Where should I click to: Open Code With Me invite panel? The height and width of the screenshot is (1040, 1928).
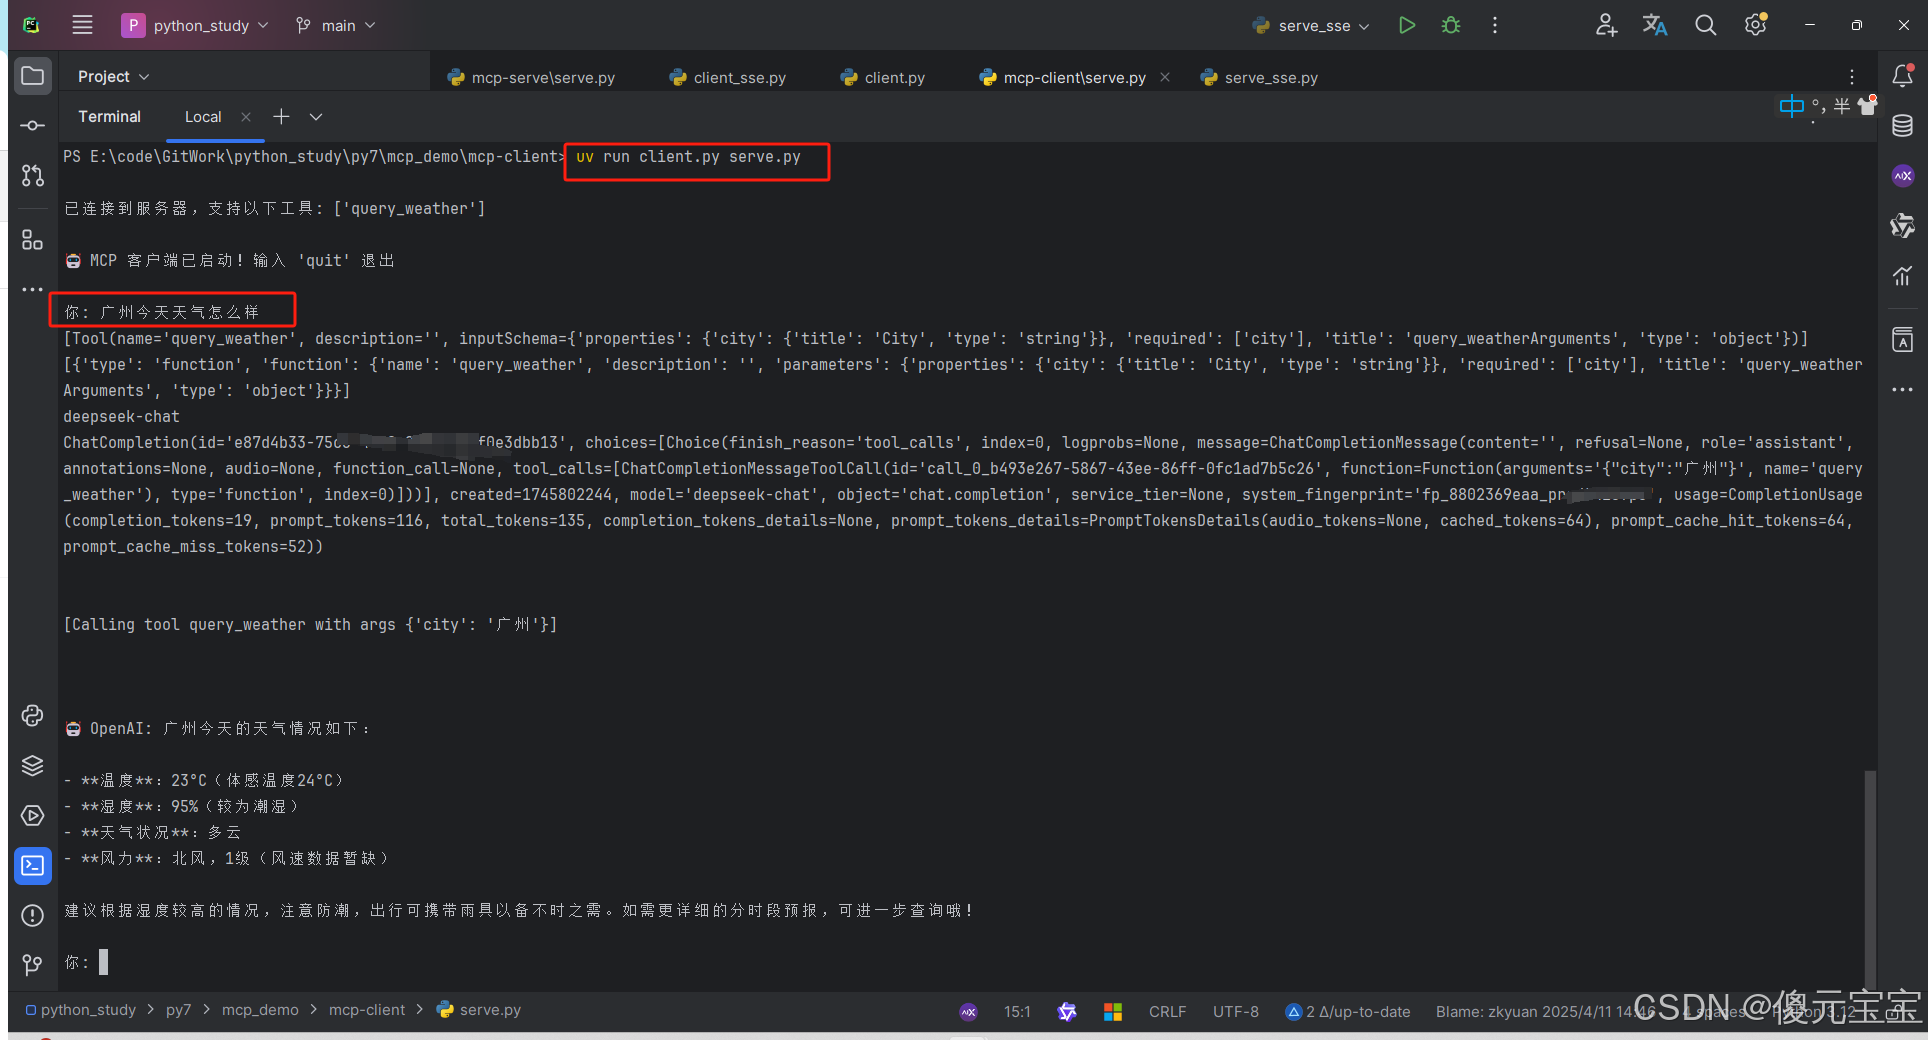tap(1605, 25)
